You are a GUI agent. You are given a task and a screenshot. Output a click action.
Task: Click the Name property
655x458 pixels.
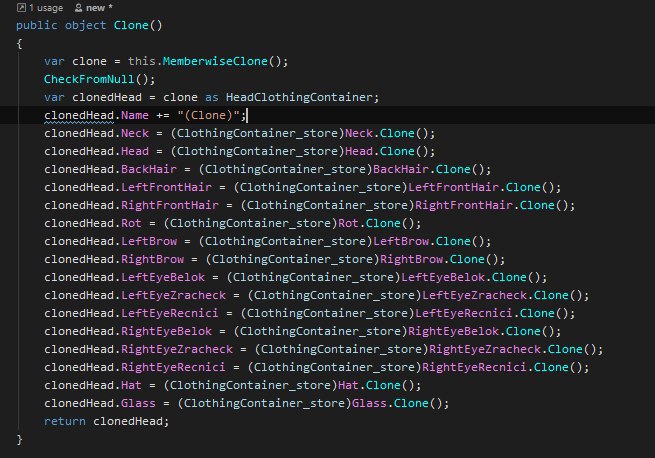[x=135, y=115]
